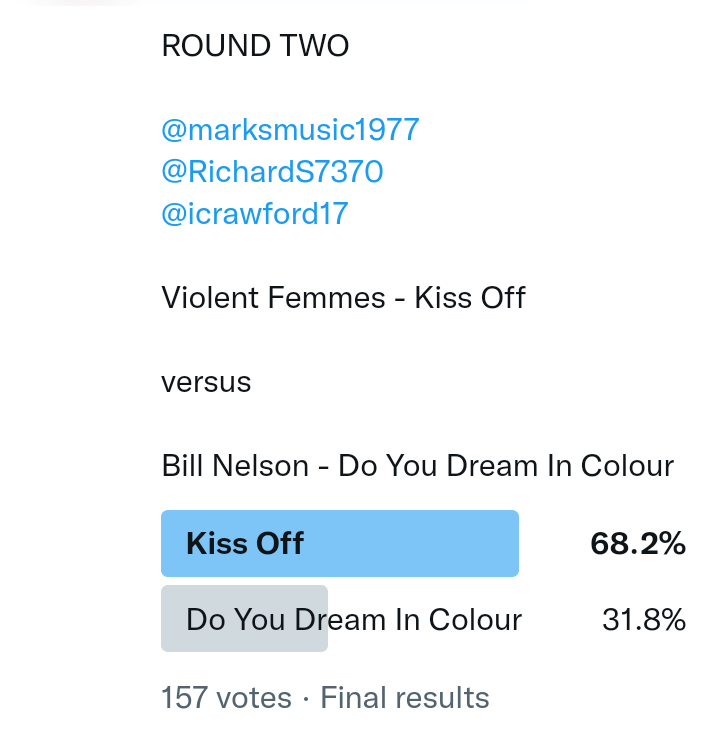Click the 31.8% poll result figure
Viewport: 720px width, 735px height.
coord(644,620)
